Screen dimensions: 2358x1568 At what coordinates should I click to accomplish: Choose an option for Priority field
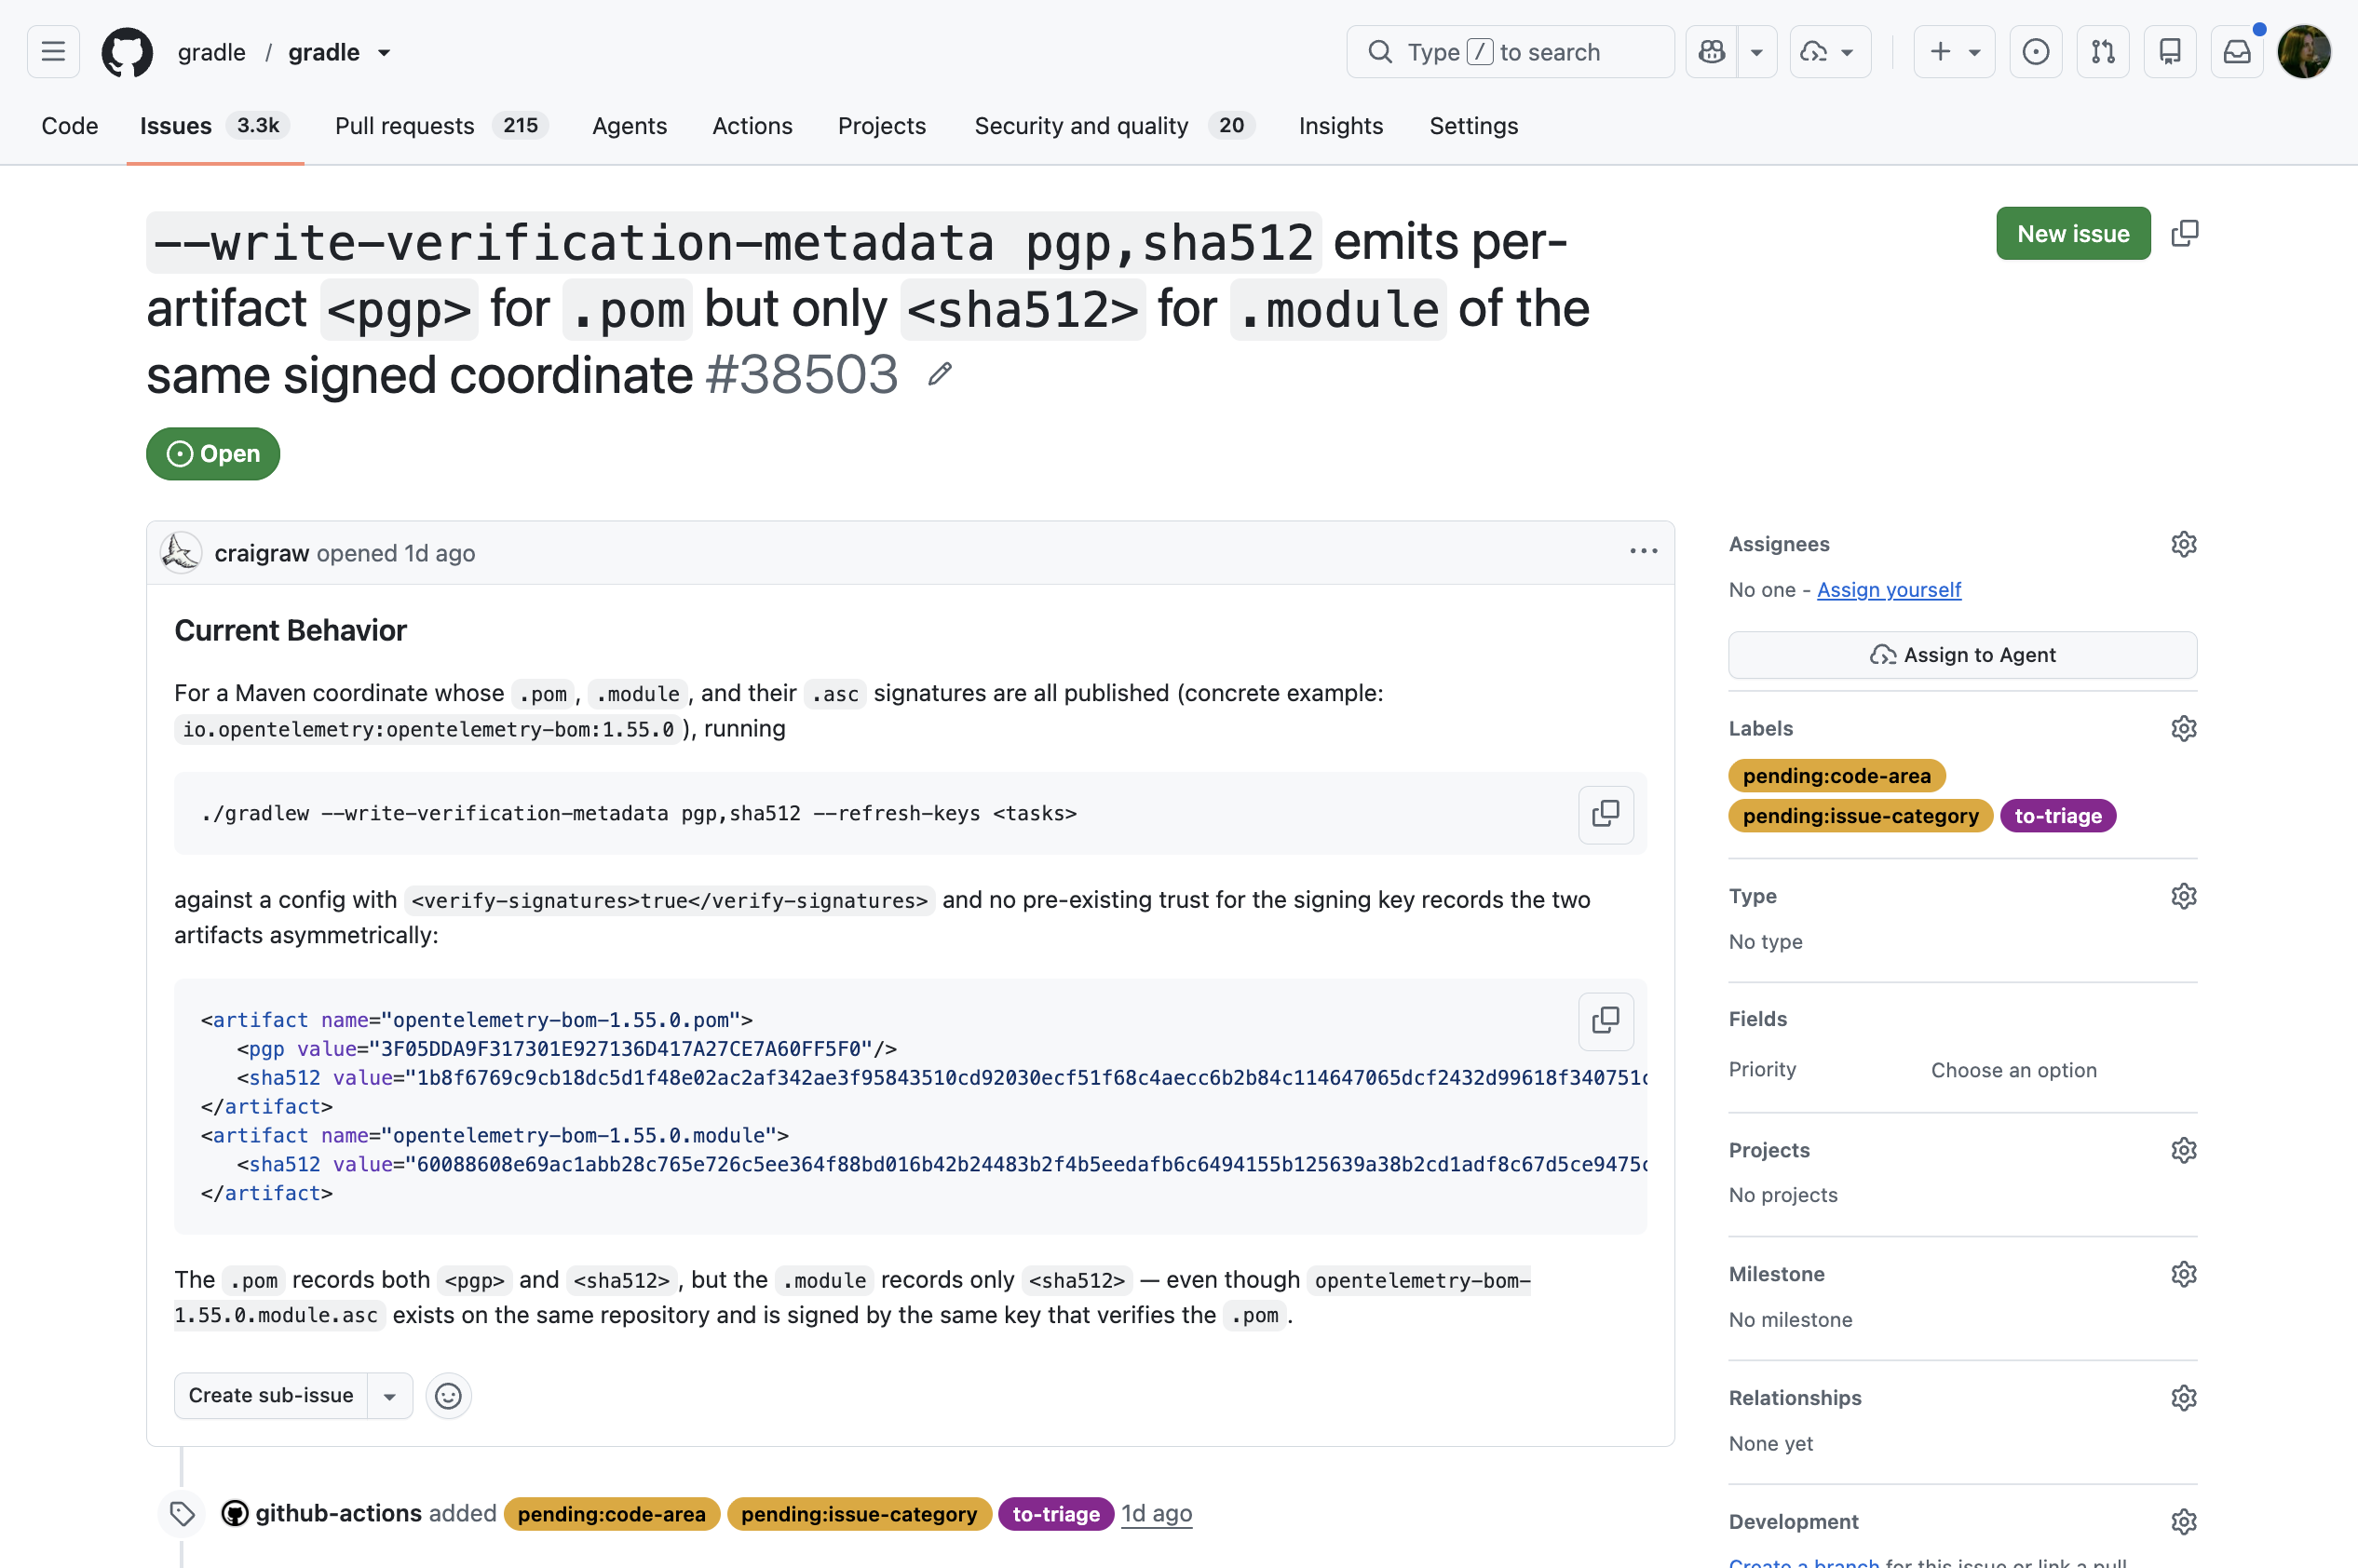(x=2013, y=1070)
